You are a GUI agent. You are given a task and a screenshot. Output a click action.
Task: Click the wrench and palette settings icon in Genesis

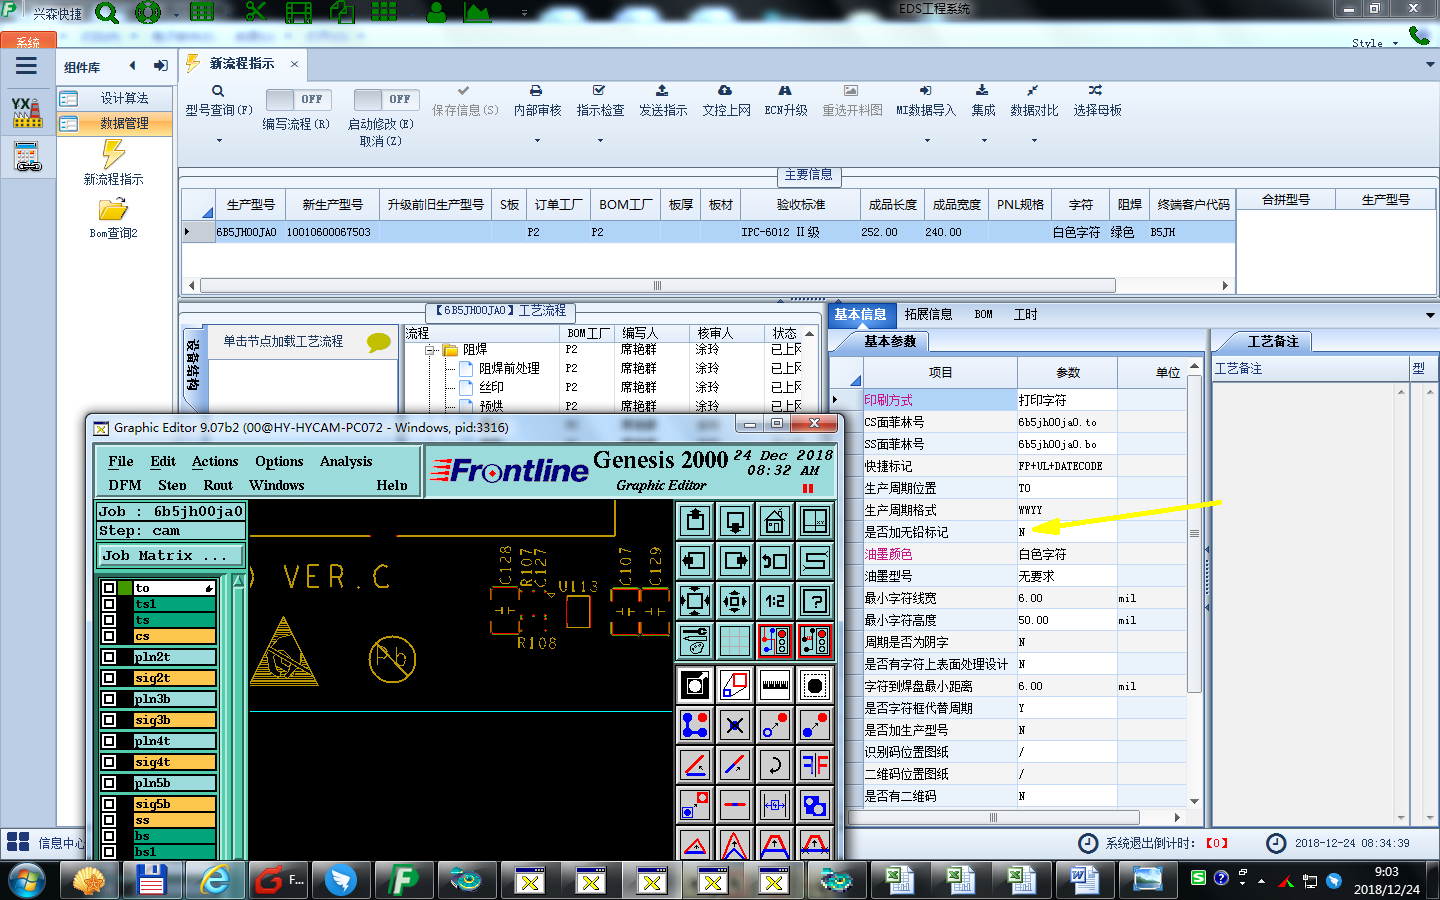coord(695,641)
